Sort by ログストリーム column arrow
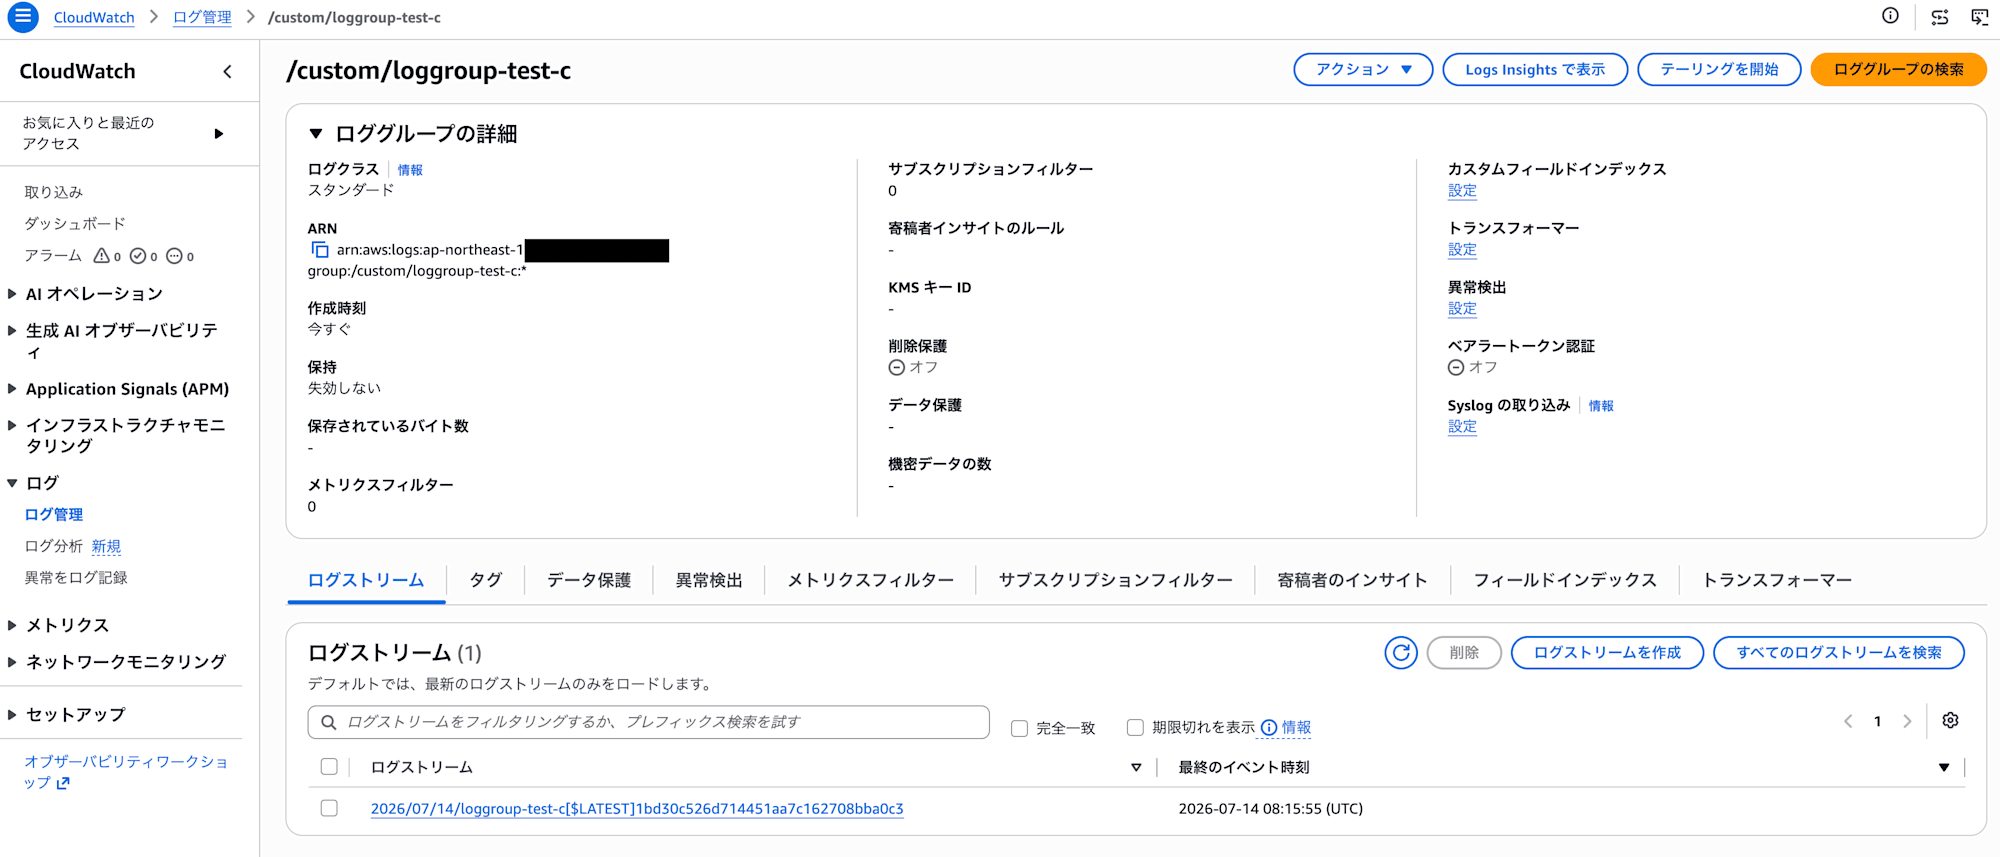Screen dimensions: 2000x857 [1136, 768]
